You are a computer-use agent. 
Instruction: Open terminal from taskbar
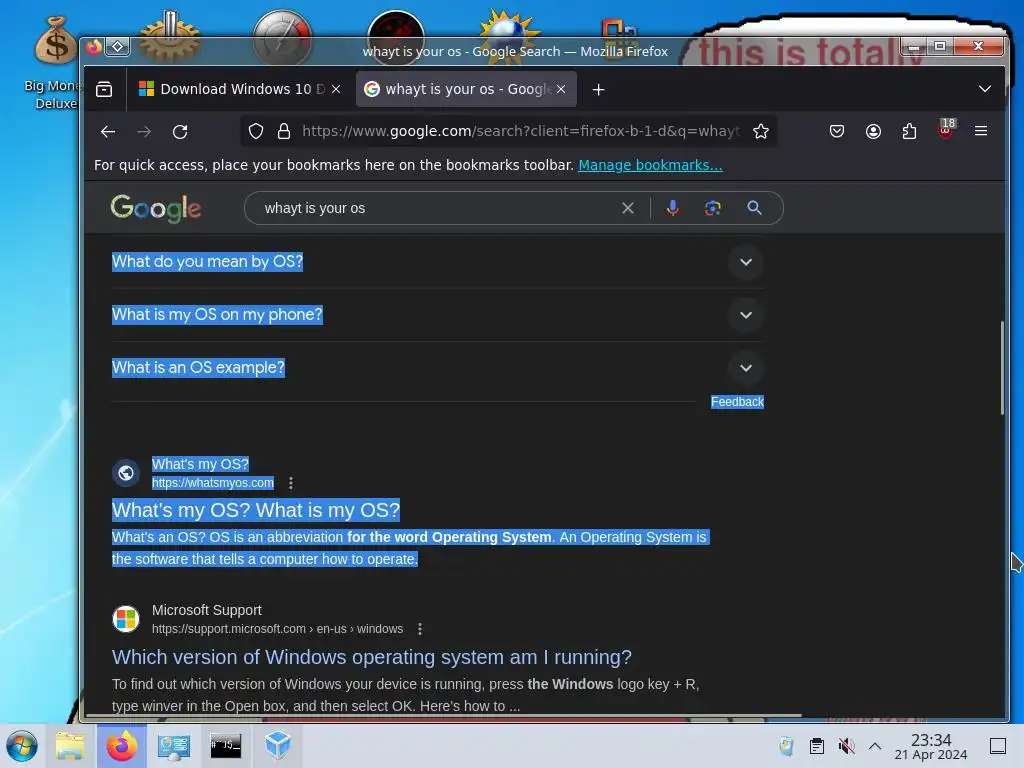pyautogui.click(x=225, y=746)
